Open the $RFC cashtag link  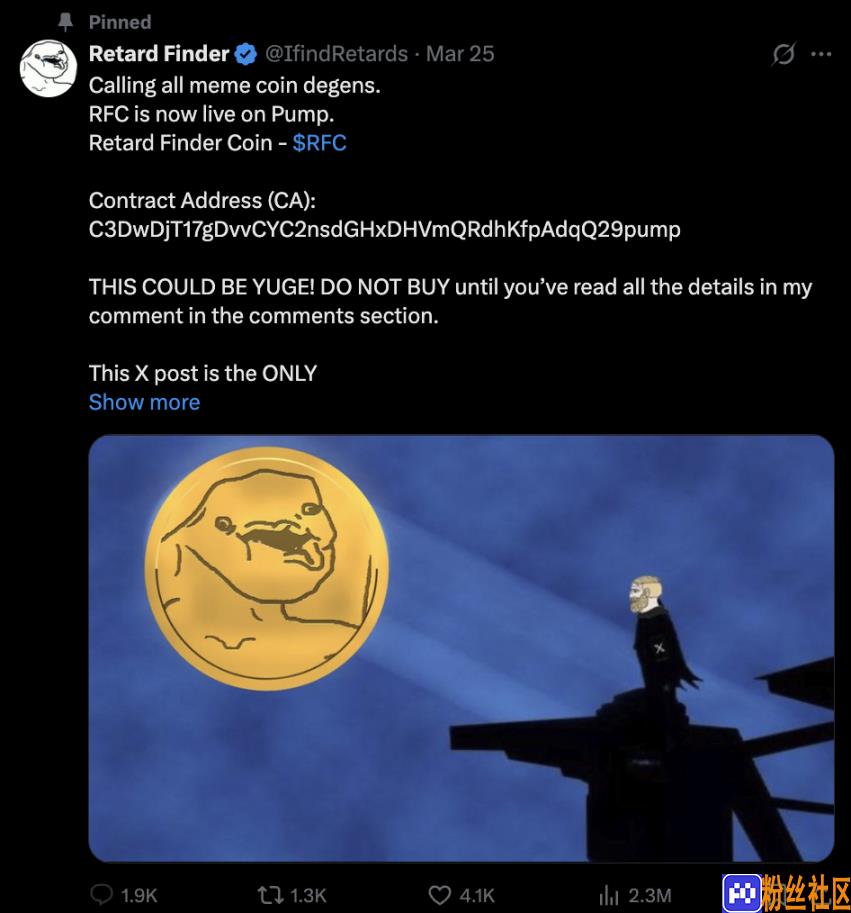click(x=320, y=143)
